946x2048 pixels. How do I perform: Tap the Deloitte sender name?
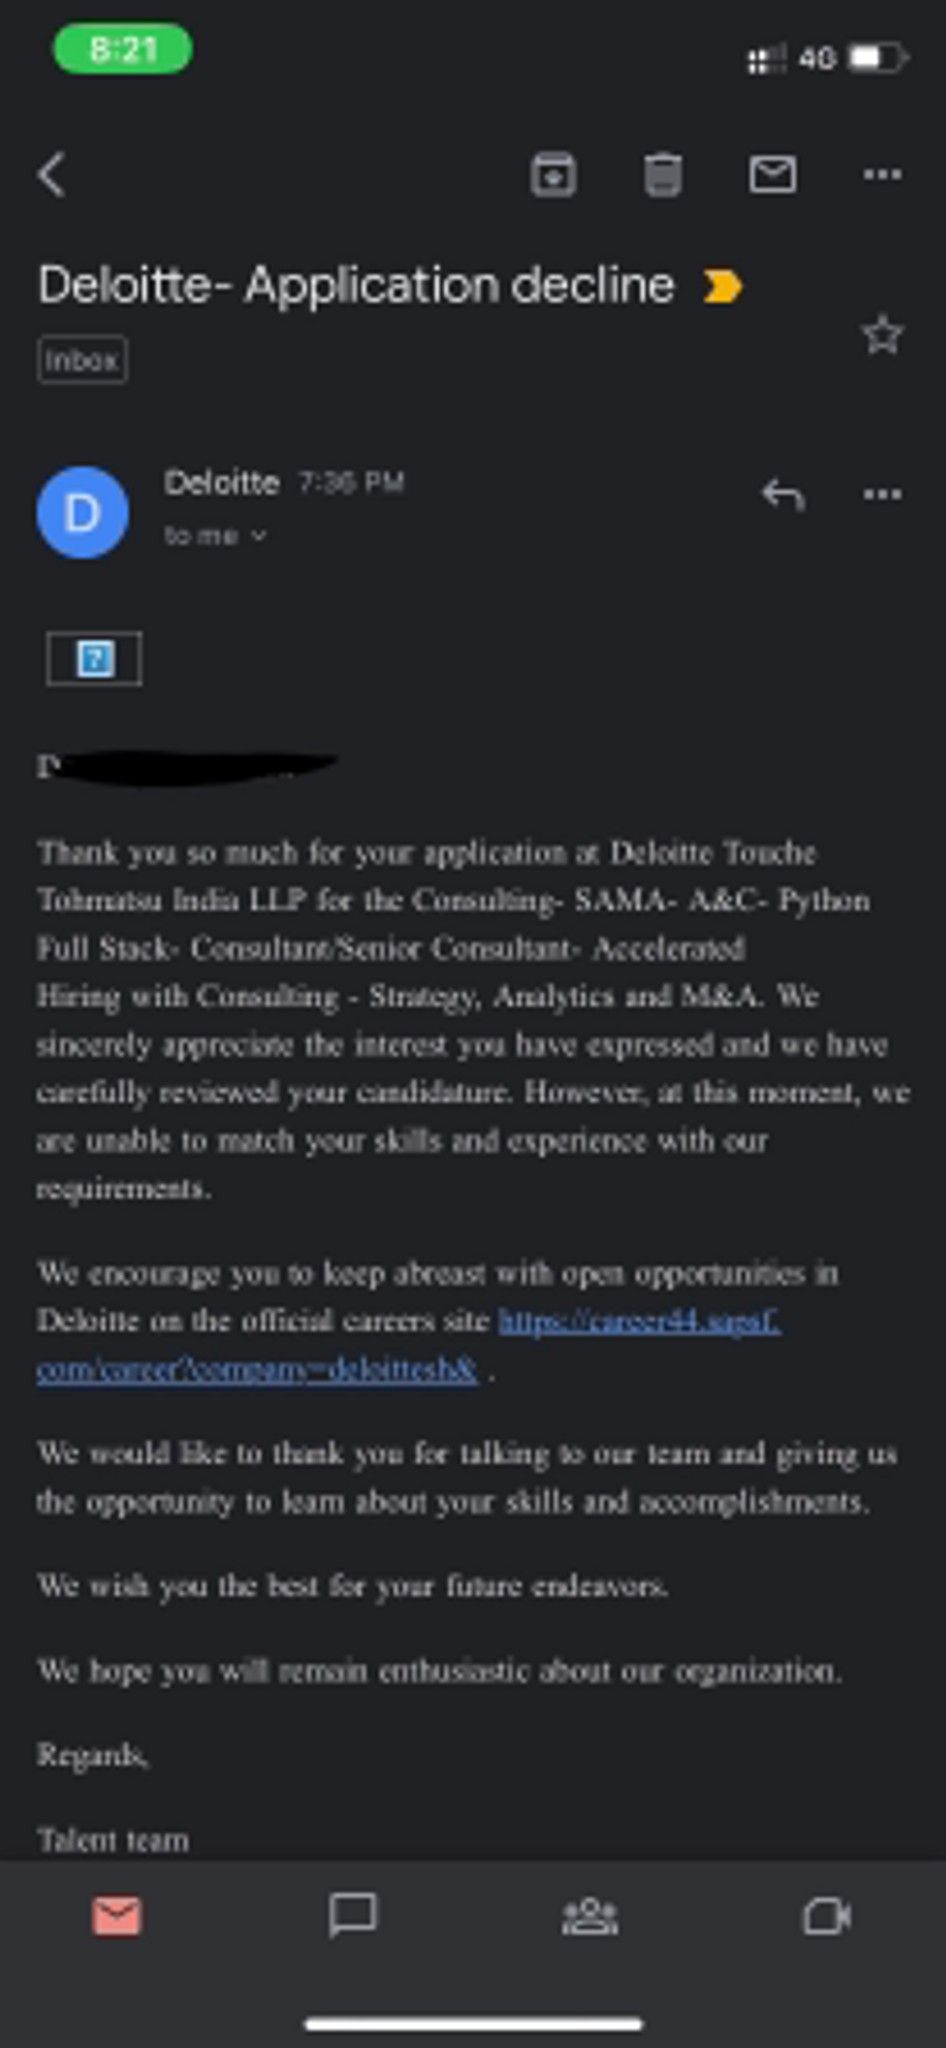click(221, 483)
